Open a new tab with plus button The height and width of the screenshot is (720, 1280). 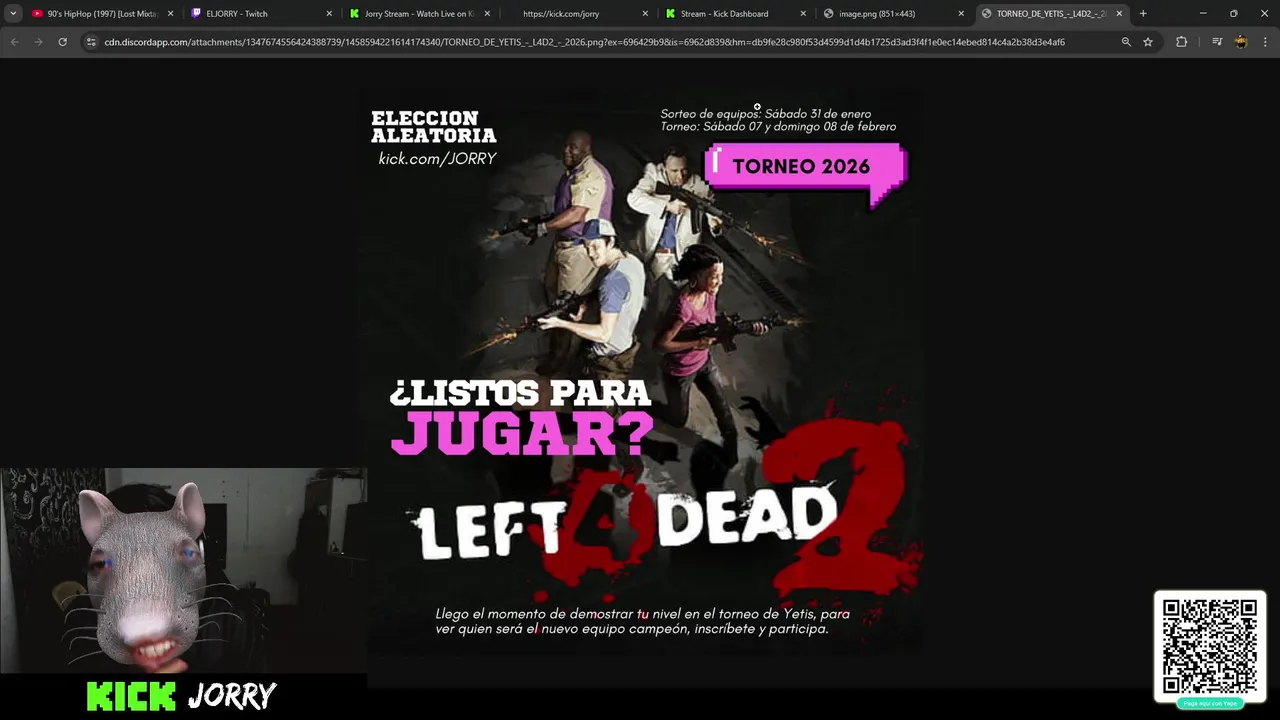(1143, 14)
